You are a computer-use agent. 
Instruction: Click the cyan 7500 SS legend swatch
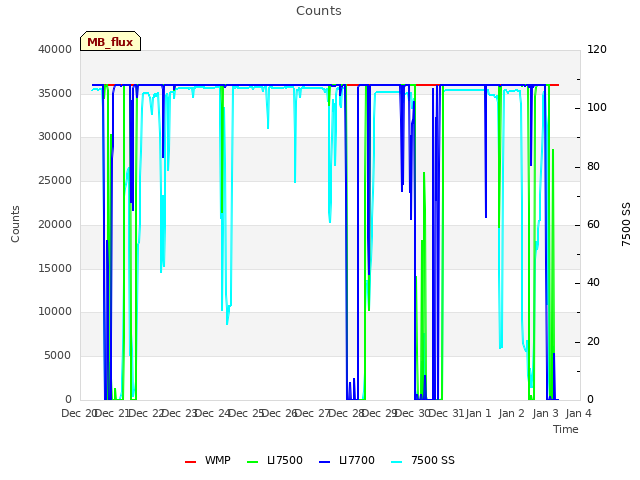click(396, 462)
